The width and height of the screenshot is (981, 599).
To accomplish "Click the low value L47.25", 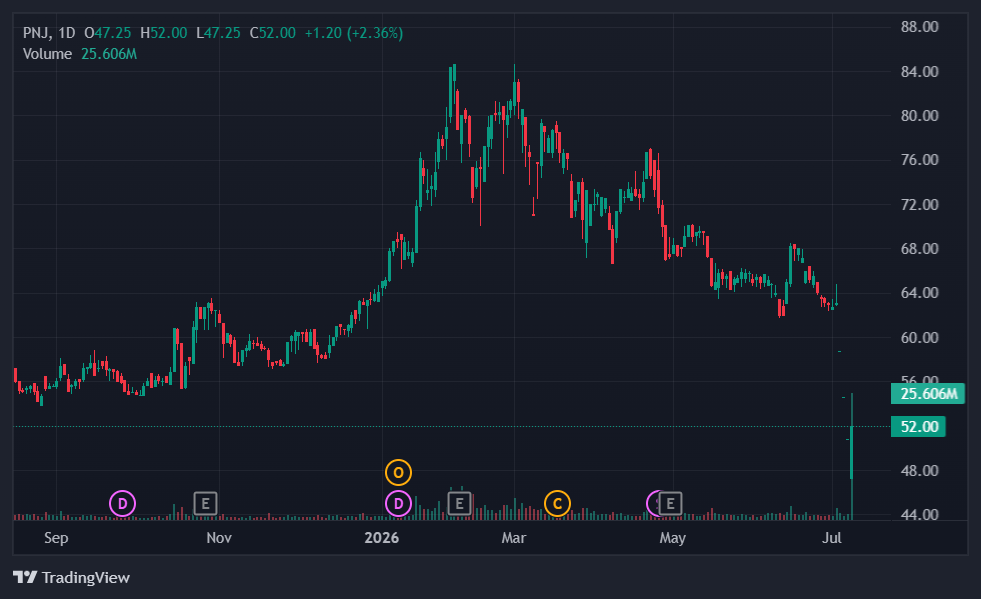I will point(218,33).
